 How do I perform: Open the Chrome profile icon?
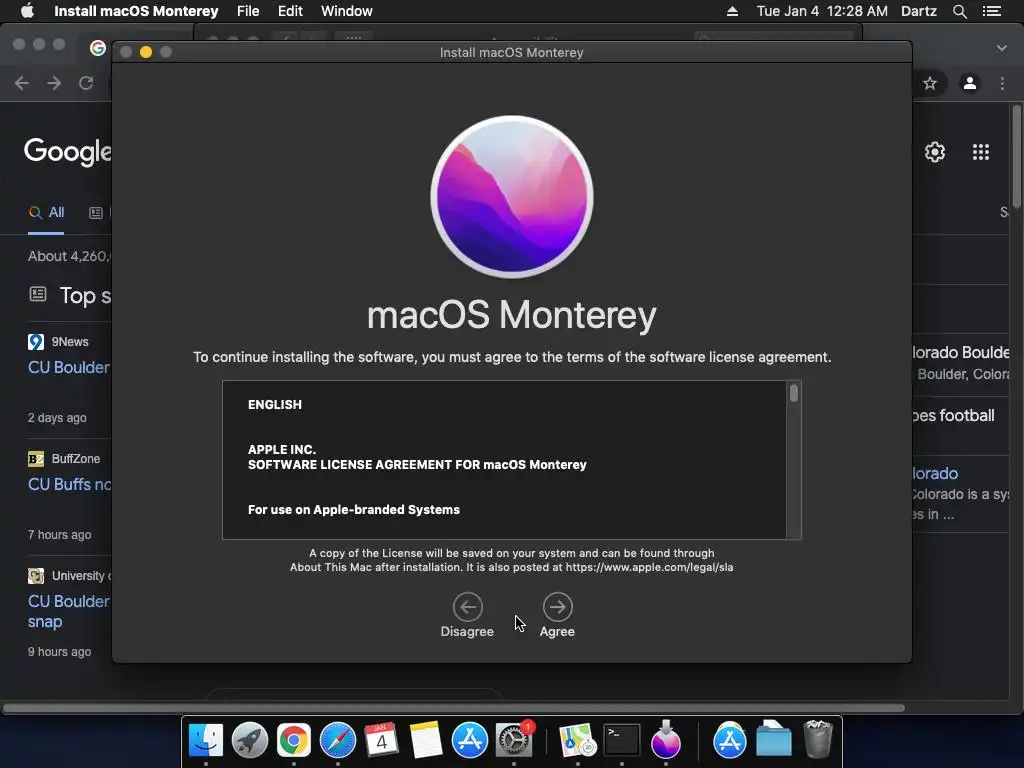coord(970,83)
